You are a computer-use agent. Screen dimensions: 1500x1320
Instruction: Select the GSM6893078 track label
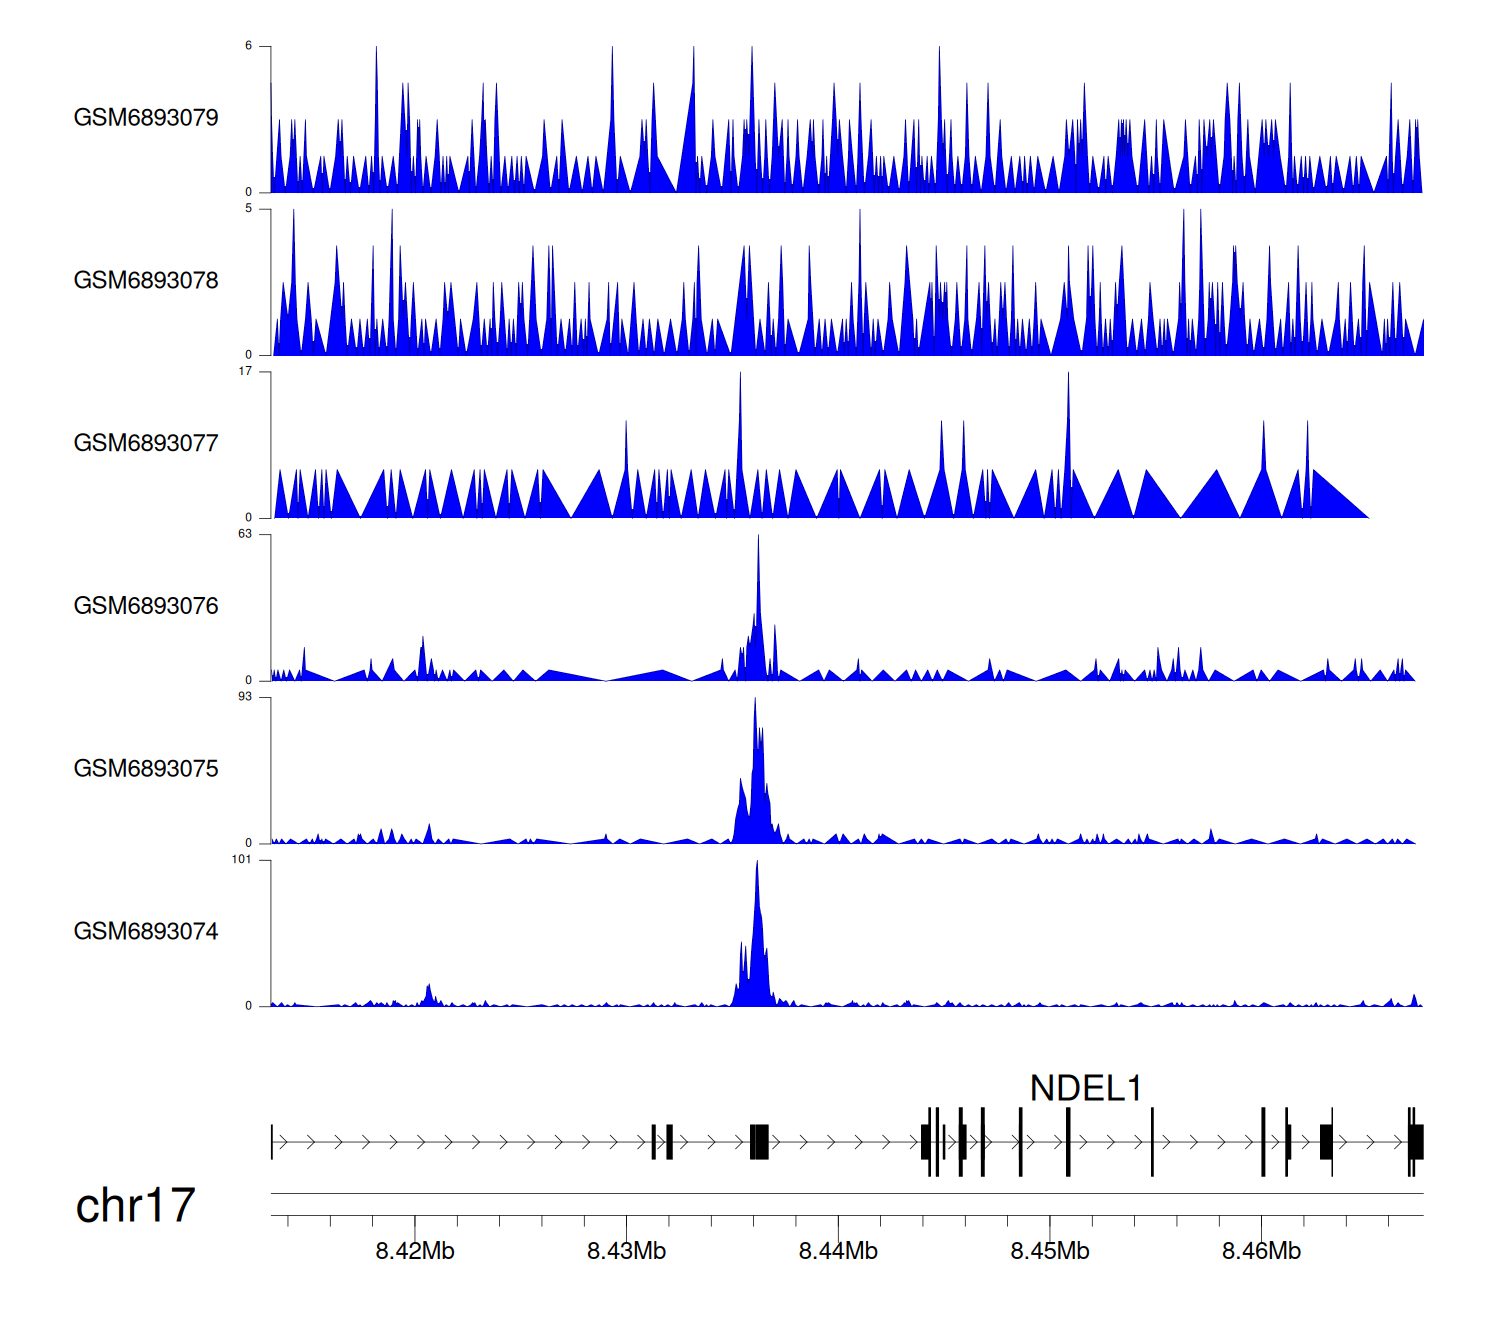146,281
